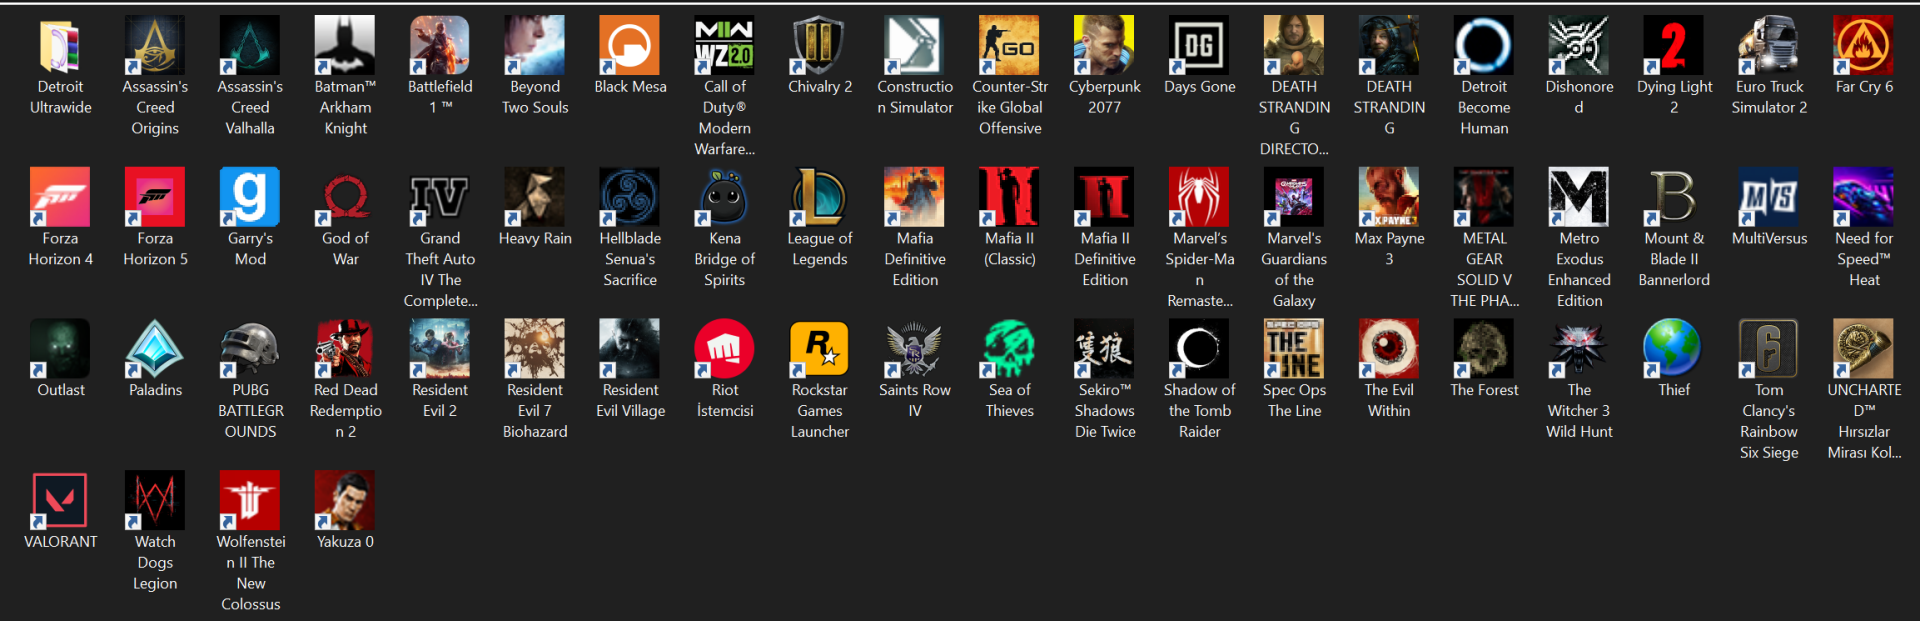
Task: Select the Dying Light 2 shortcut
Action: [x=1674, y=46]
